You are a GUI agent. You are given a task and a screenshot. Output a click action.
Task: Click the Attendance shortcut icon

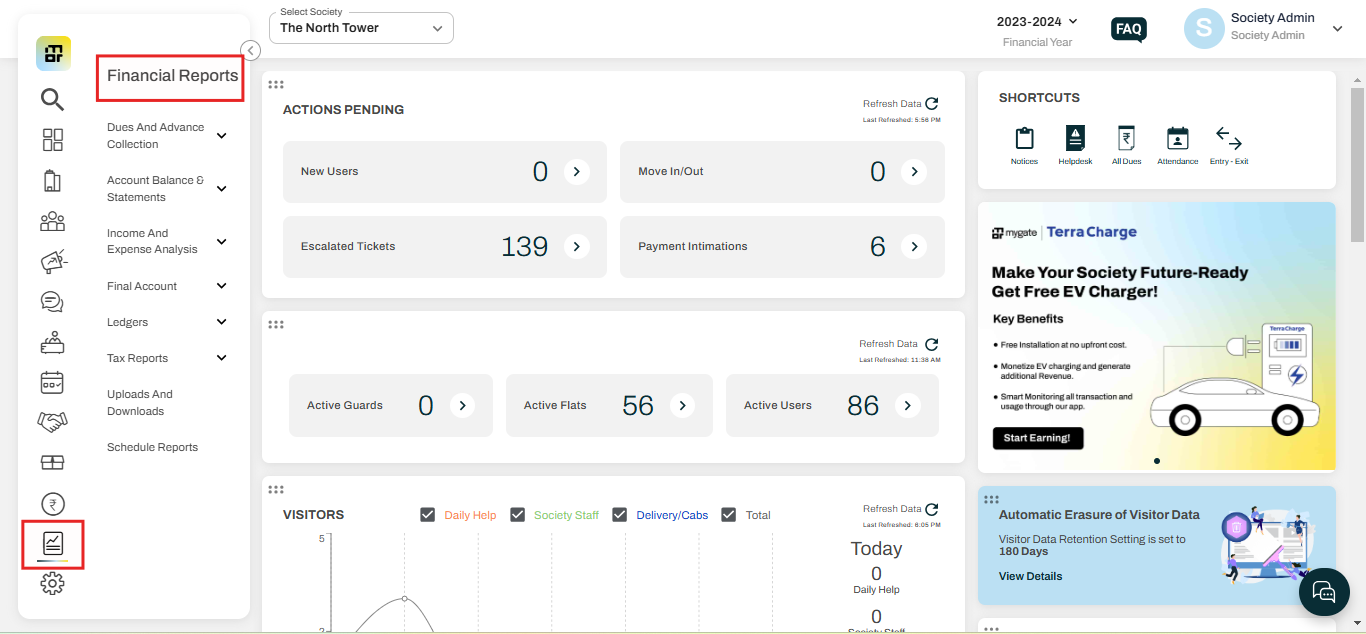1177,139
